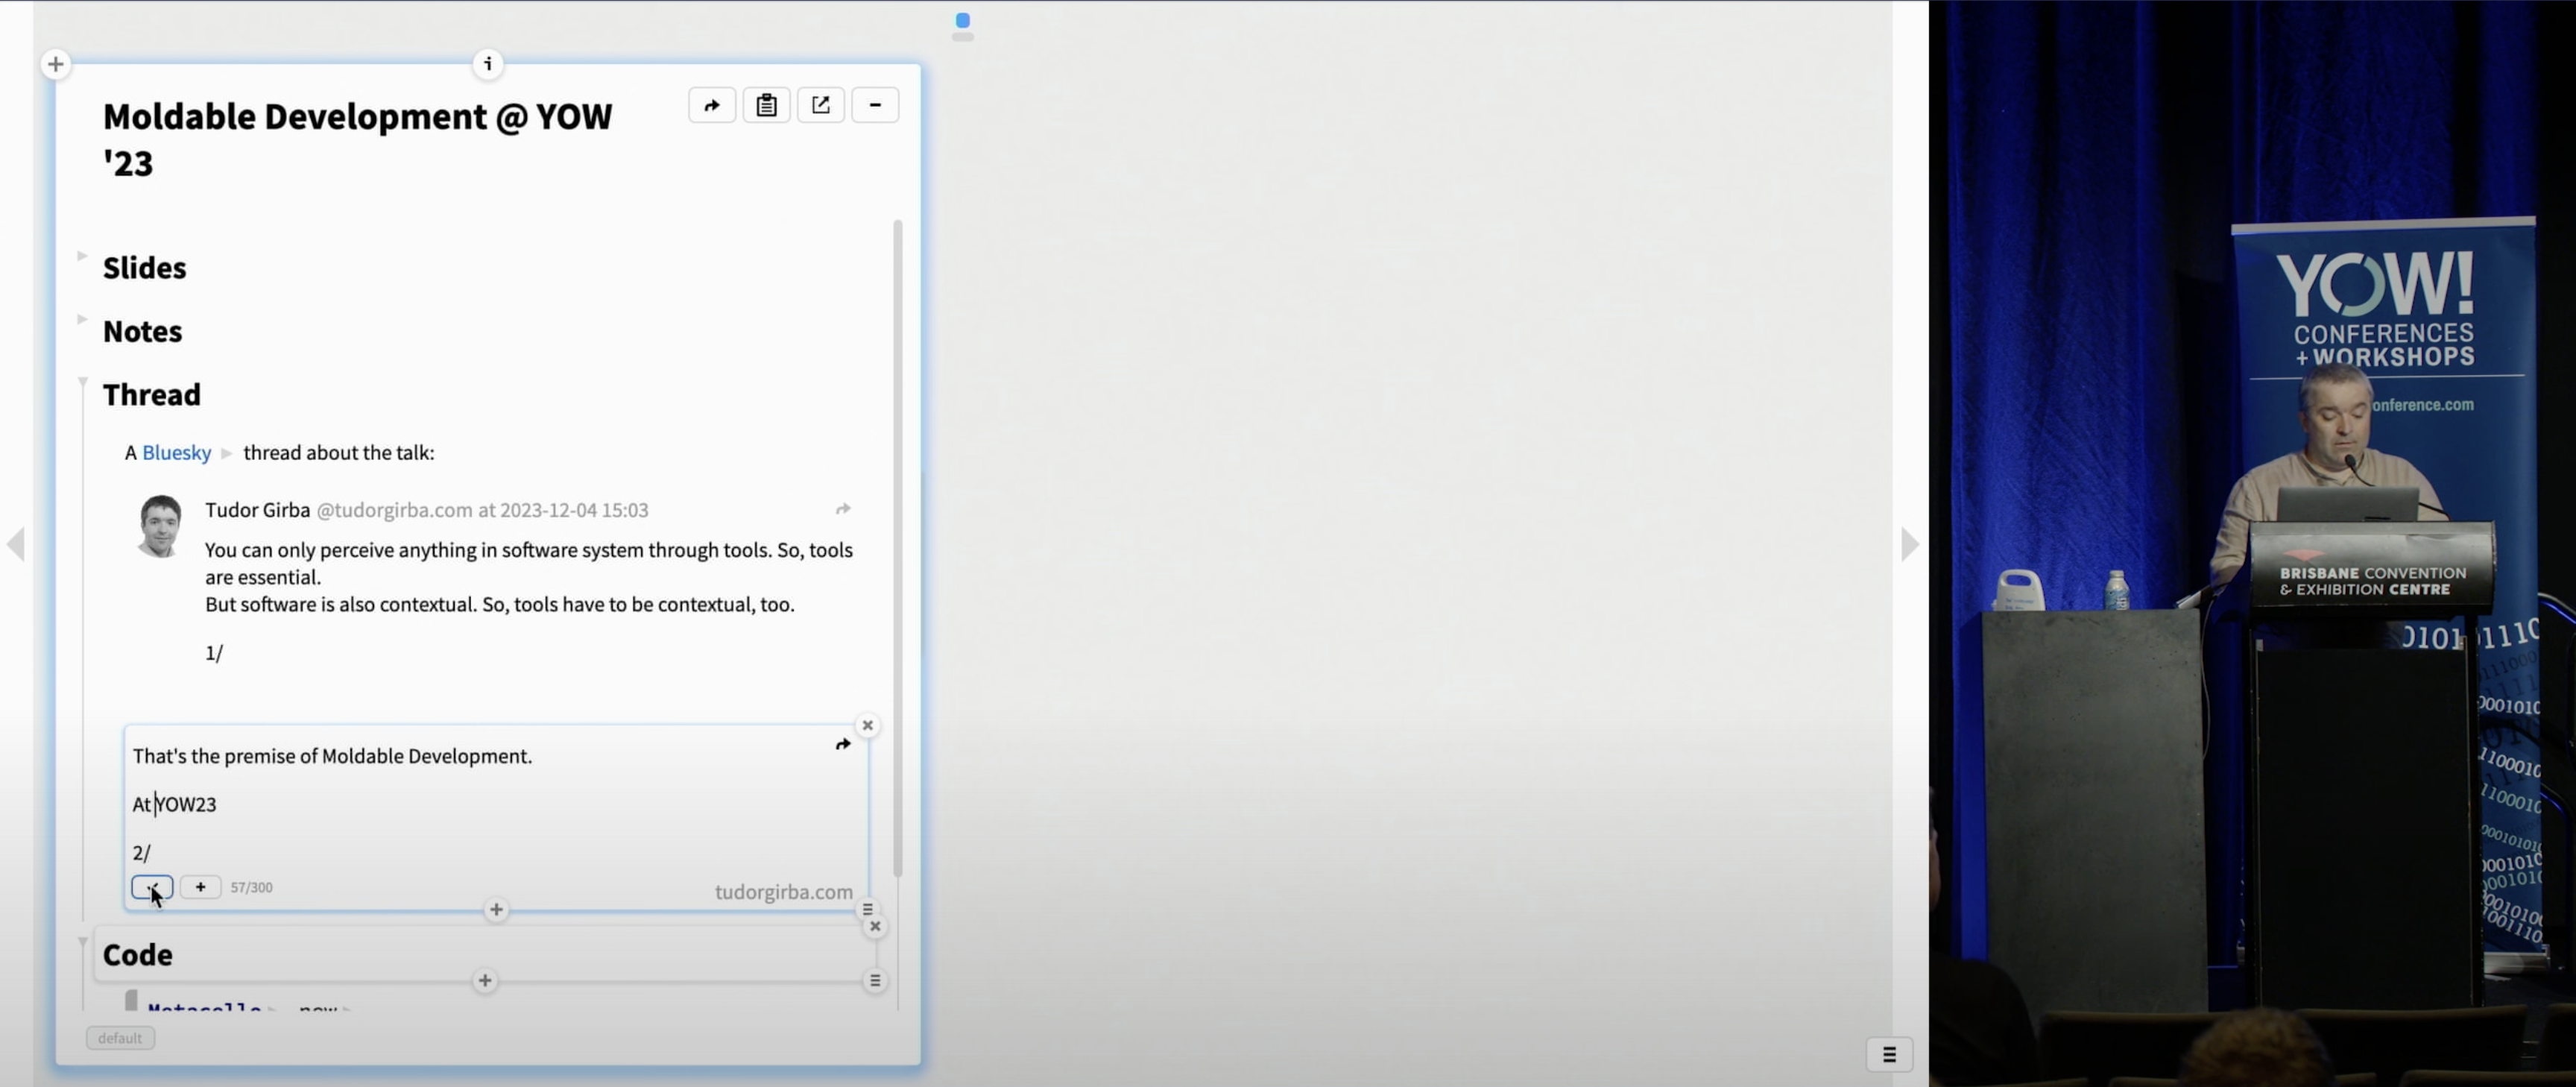Viewport: 2576px width, 1087px height.
Task: Open page in new window via external-link icon
Action: point(821,105)
